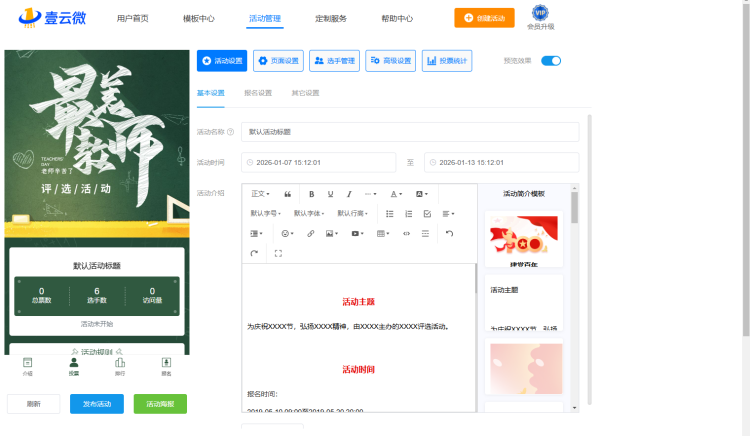
Task: Open the 默认字号 font size dropdown
Action: point(266,213)
